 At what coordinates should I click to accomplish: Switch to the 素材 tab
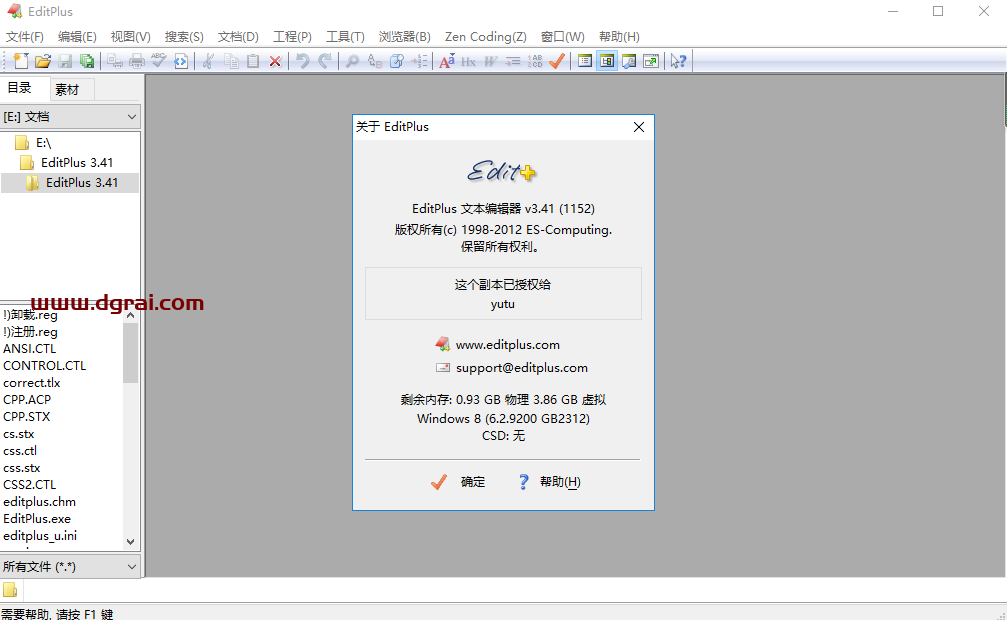pos(69,88)
